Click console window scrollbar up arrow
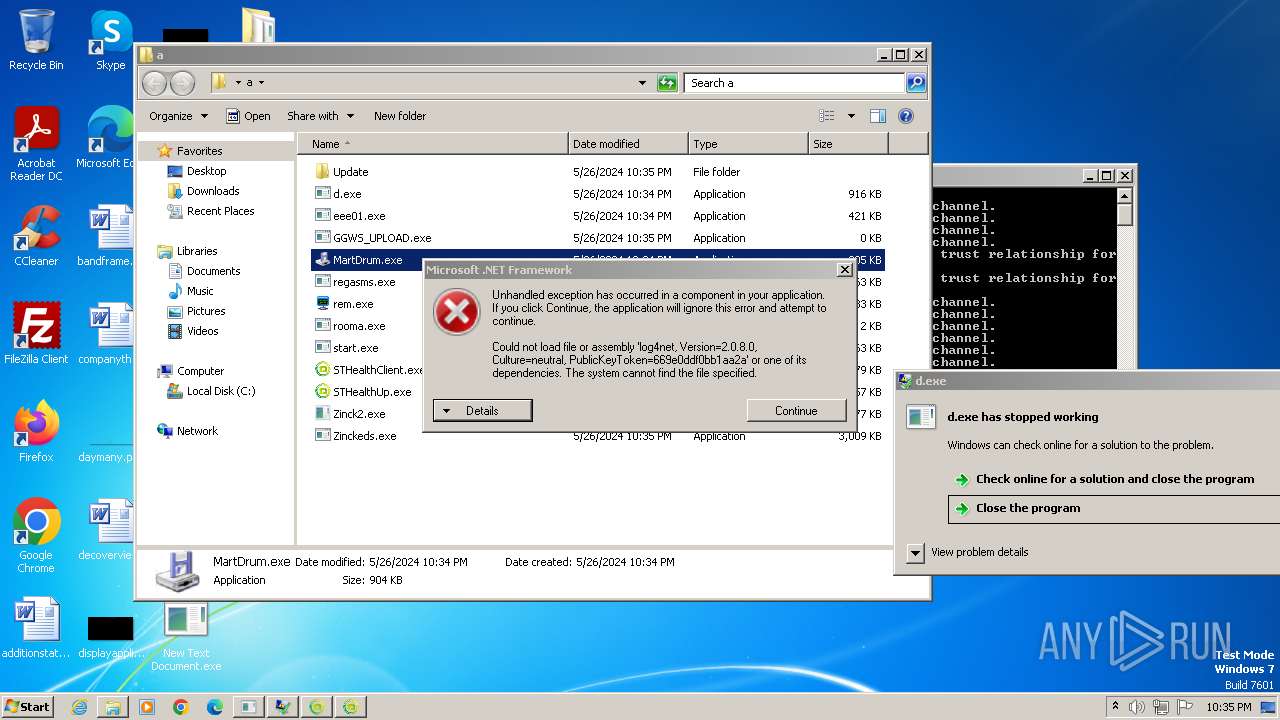This screenshot has width=1280, height=720. click(1125, 196)
